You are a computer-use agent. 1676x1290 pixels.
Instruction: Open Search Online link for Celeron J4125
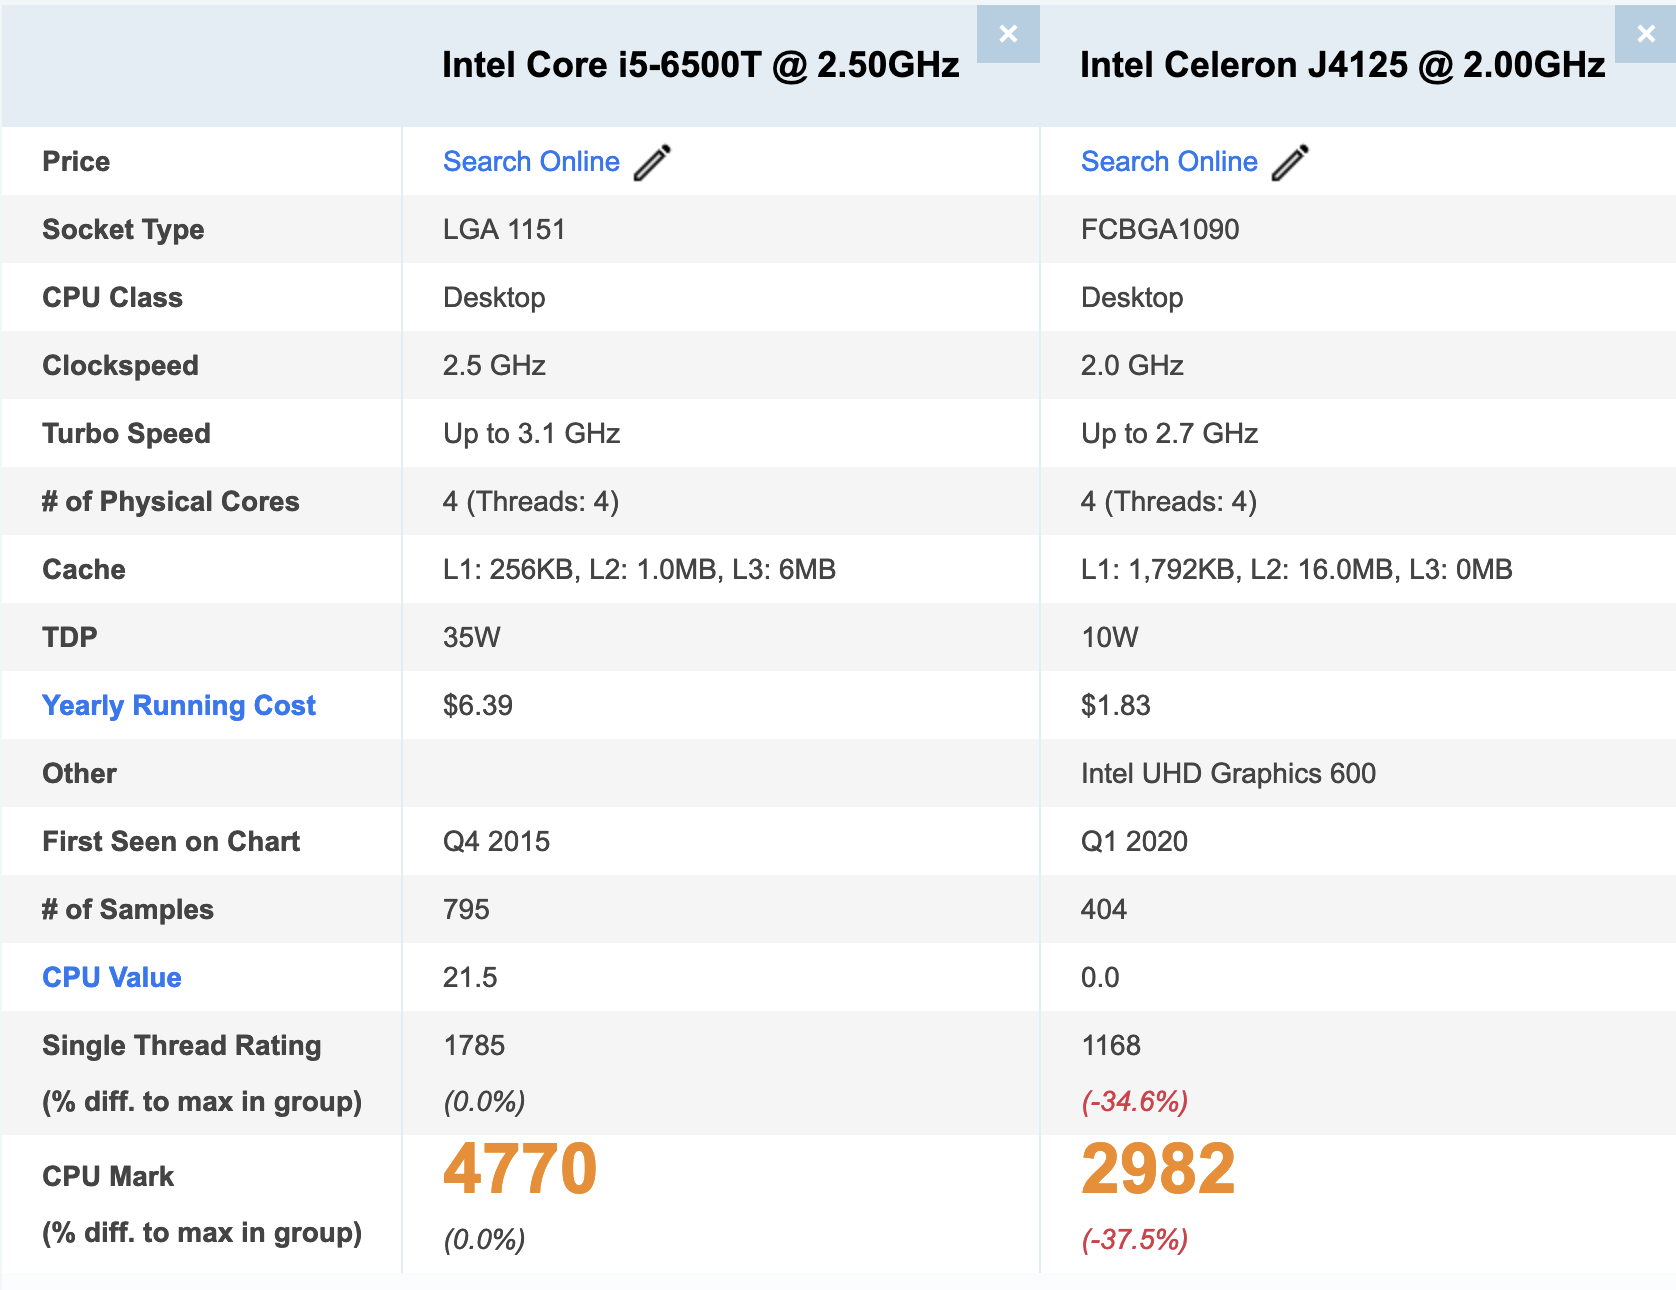point(1169,162)
